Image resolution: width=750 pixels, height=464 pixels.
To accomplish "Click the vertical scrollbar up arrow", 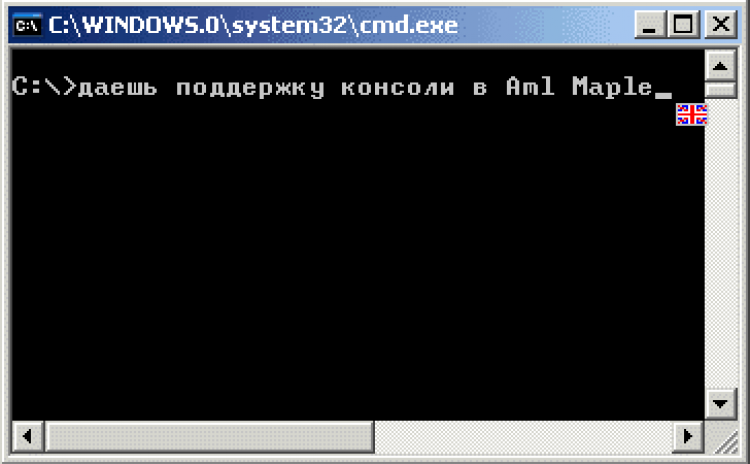I will (x=720, y=66).
